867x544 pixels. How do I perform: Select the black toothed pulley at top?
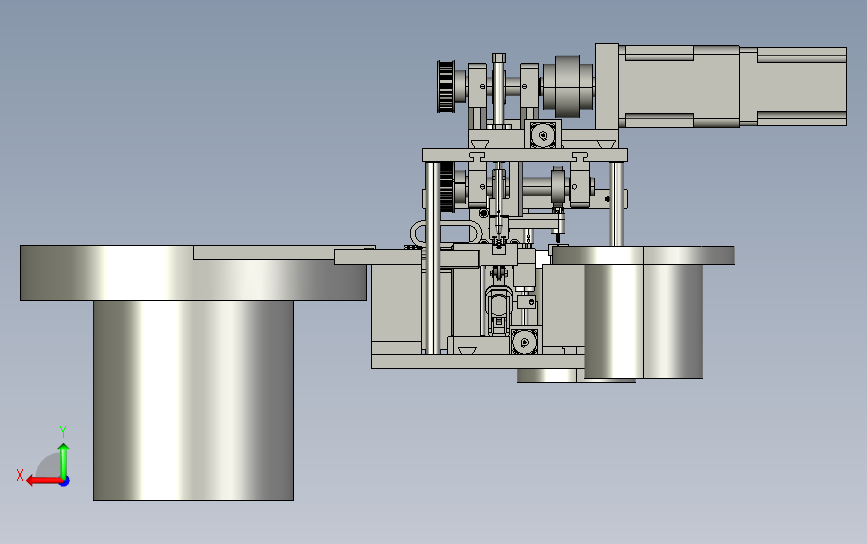point(446,87)
